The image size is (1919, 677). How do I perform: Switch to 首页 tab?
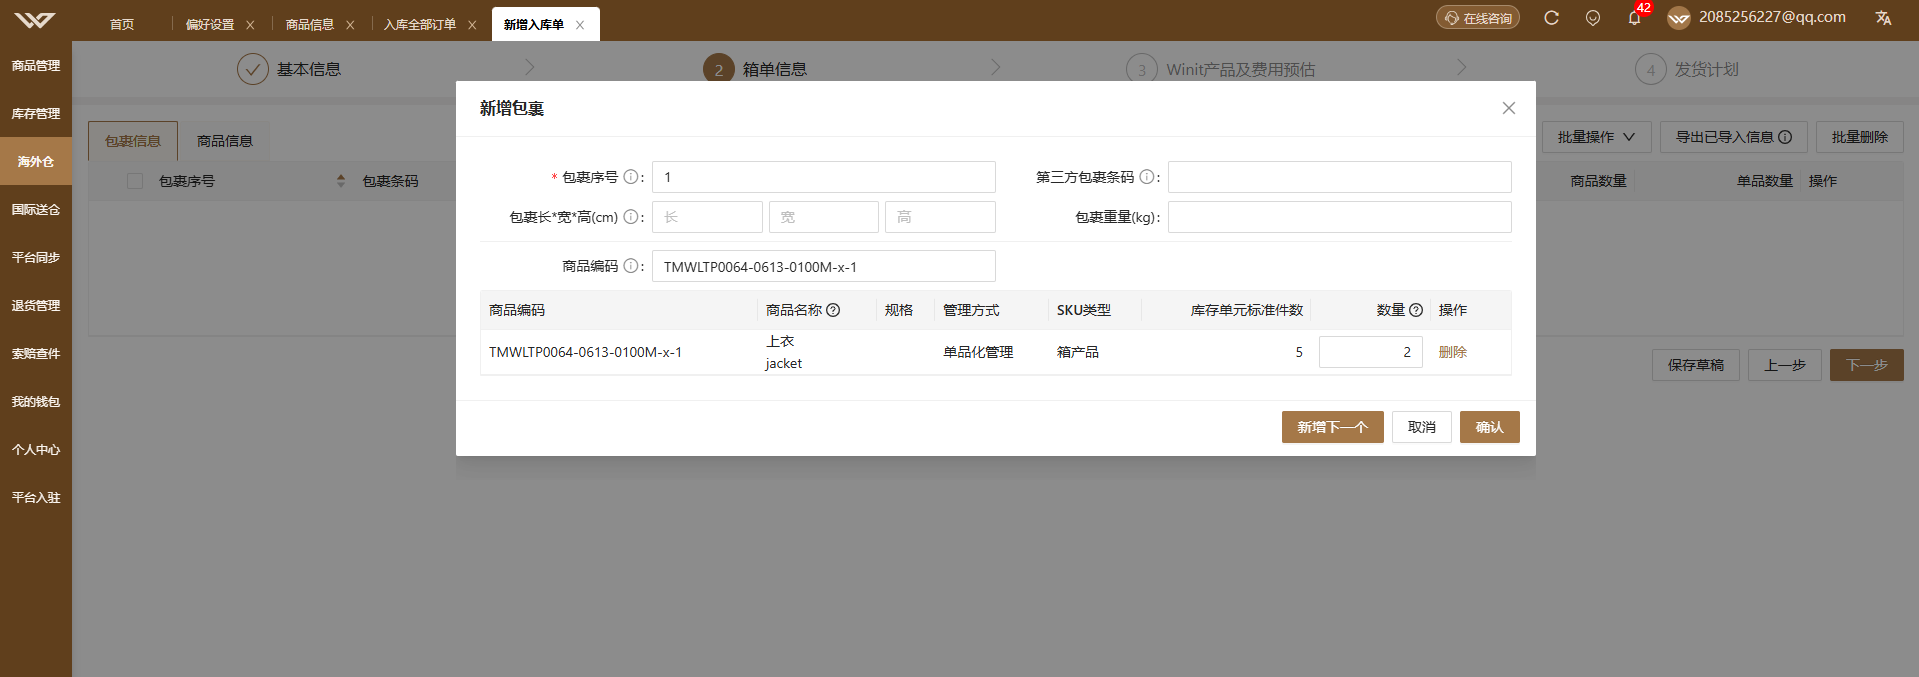(x=122, y=25)
